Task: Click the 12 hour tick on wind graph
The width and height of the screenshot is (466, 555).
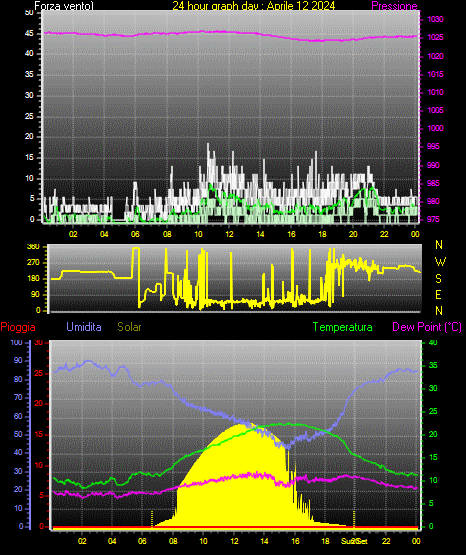Action: (x=229, y=234)
